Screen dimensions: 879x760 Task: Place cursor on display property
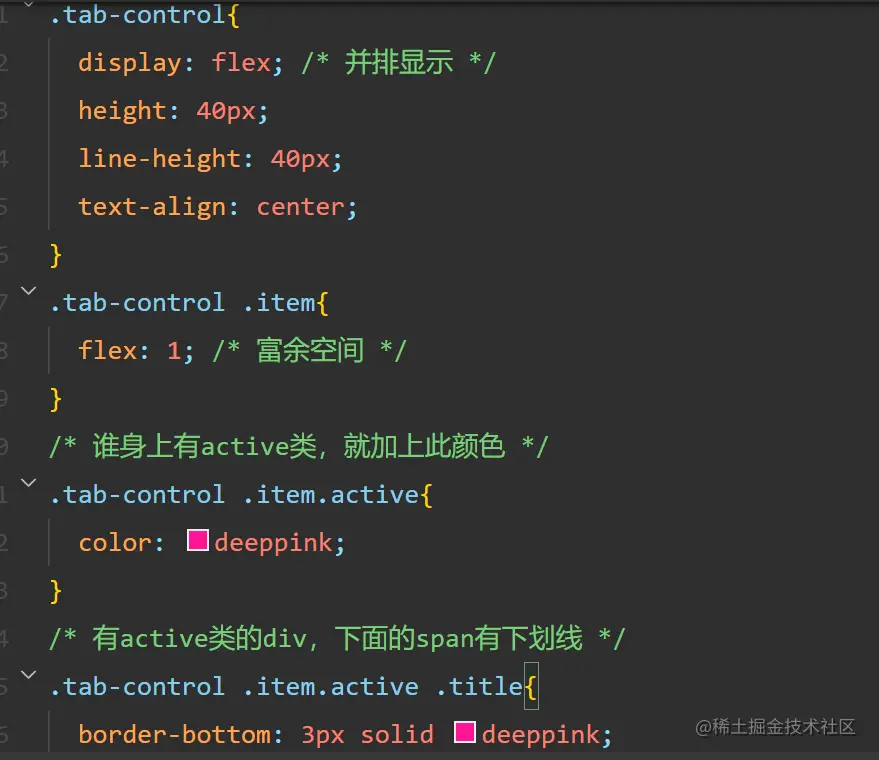(x=129, y=63)
